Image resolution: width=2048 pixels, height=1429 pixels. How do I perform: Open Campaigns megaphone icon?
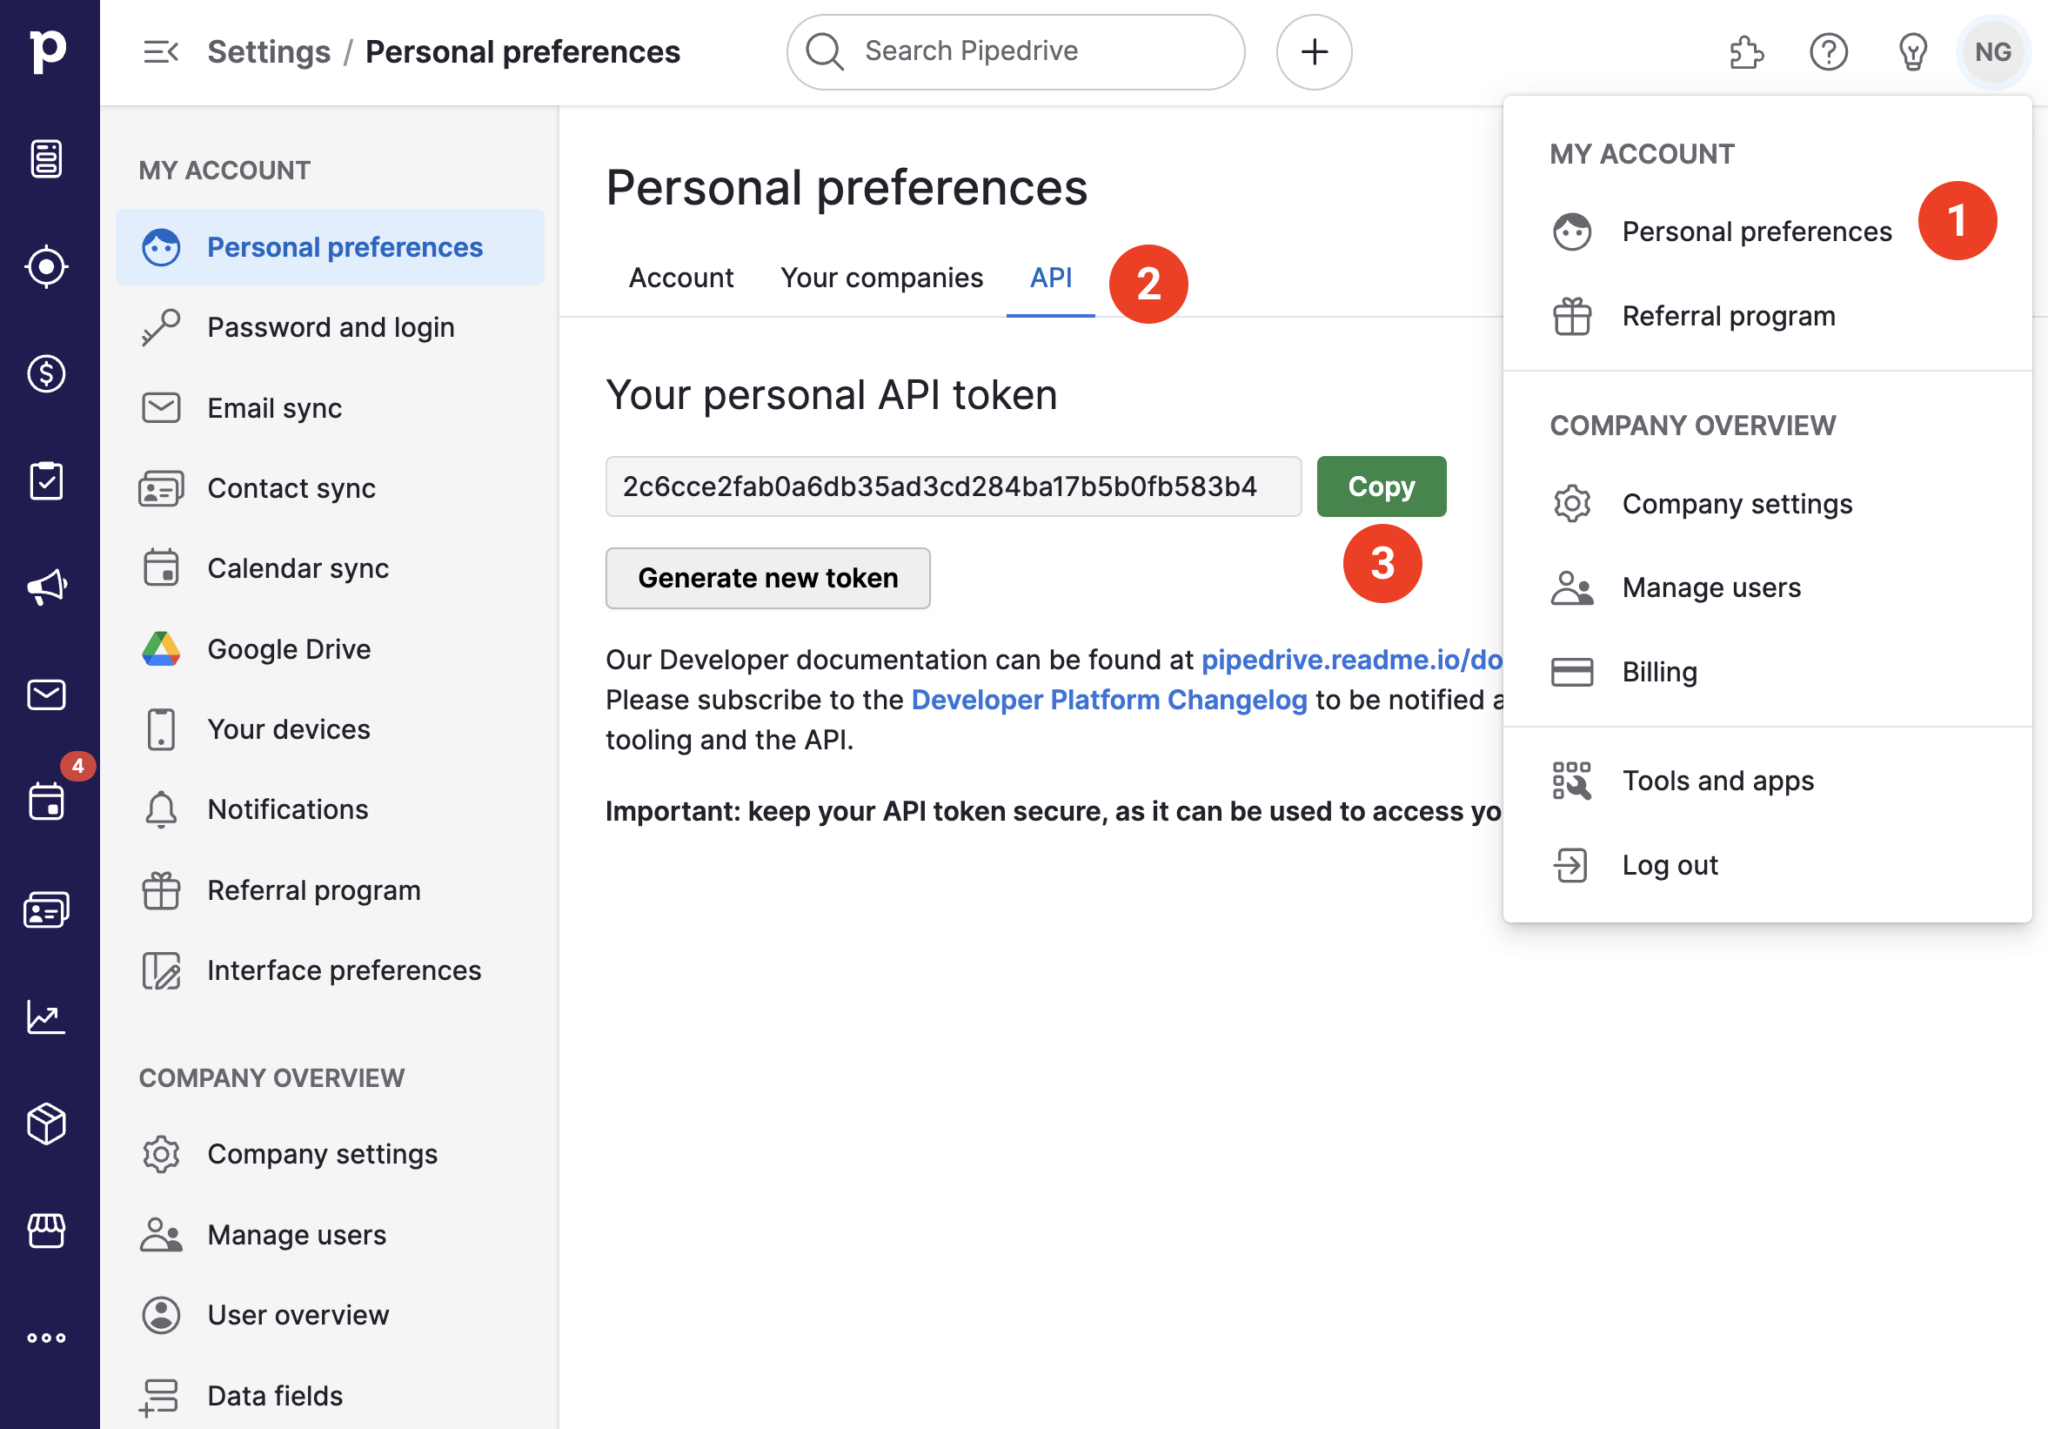pos(46,587)
